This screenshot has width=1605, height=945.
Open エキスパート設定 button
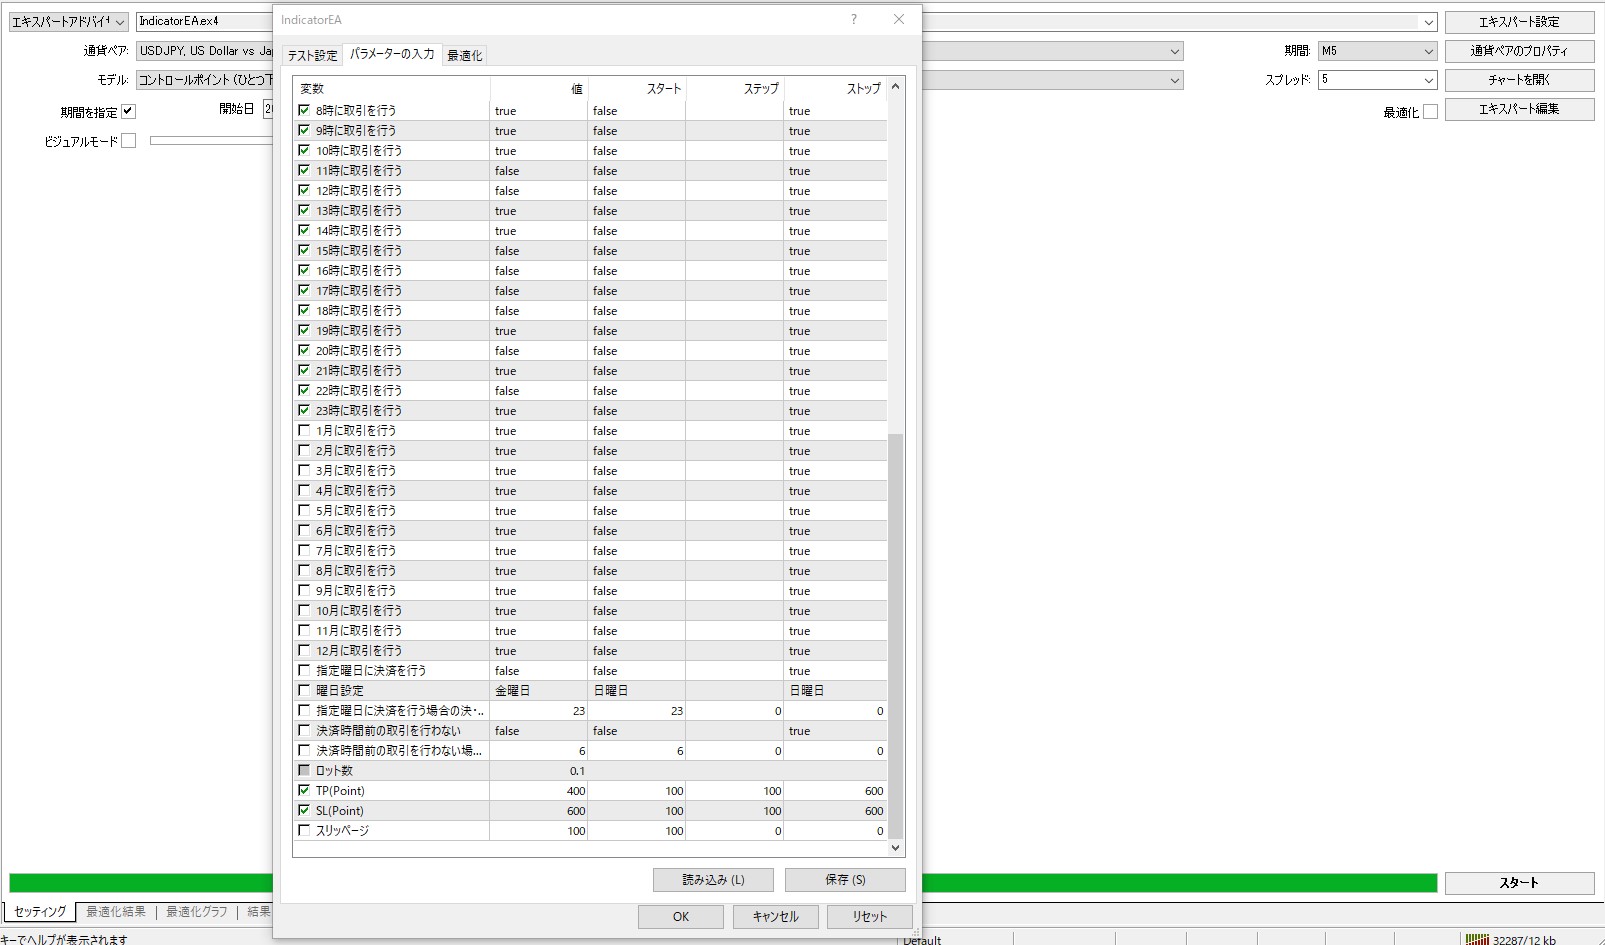1519,22
